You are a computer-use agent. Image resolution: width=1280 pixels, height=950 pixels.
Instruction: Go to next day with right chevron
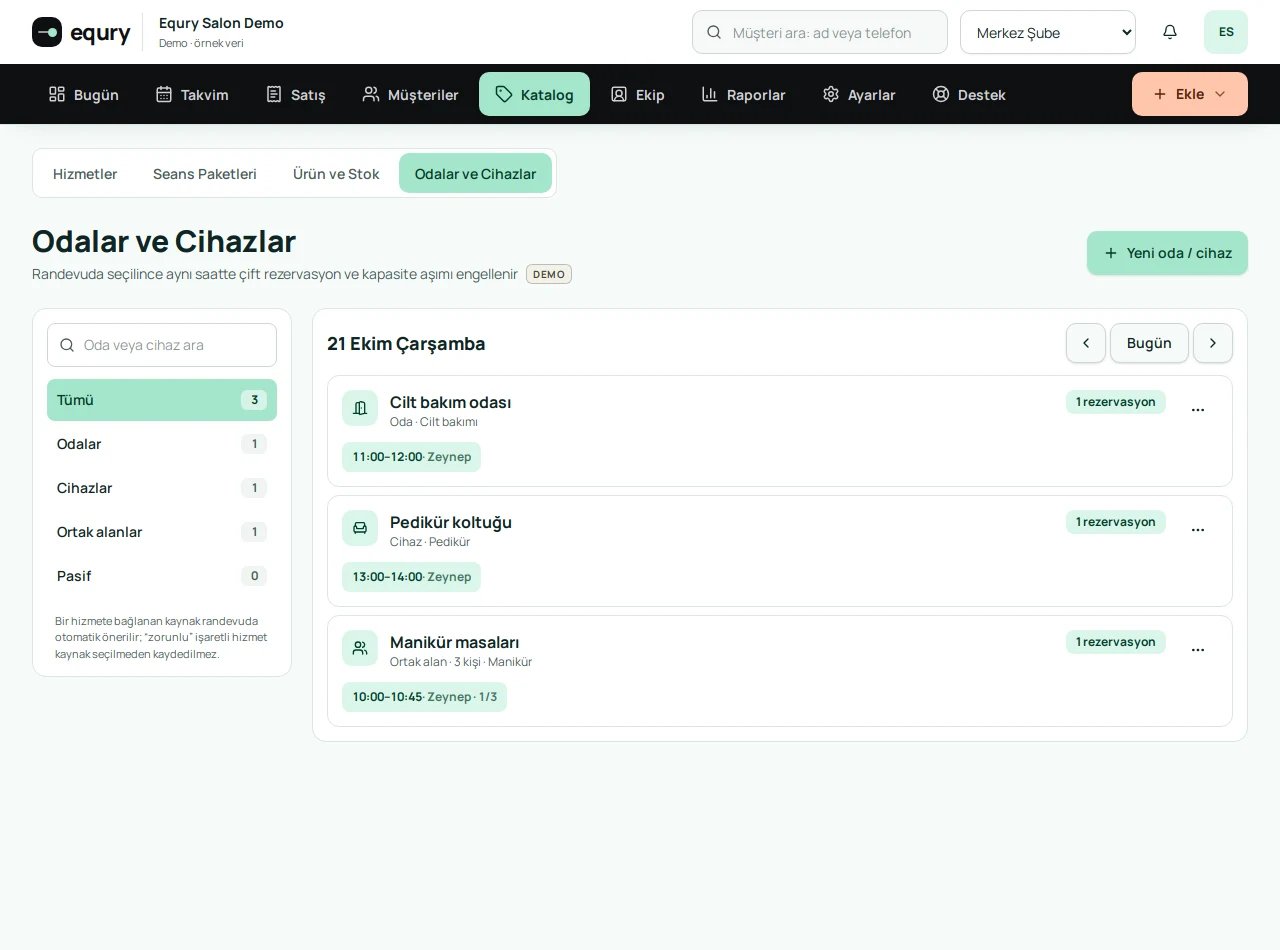[1213, 343]
